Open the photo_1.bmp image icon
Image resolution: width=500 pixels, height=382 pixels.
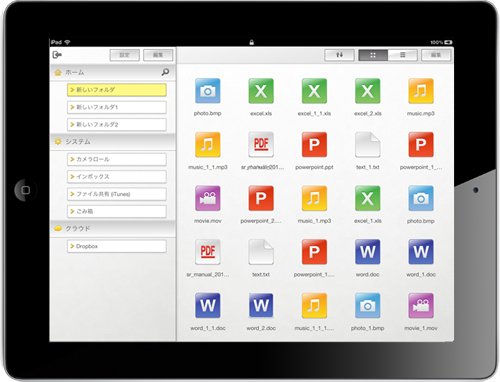click(368, 306)
